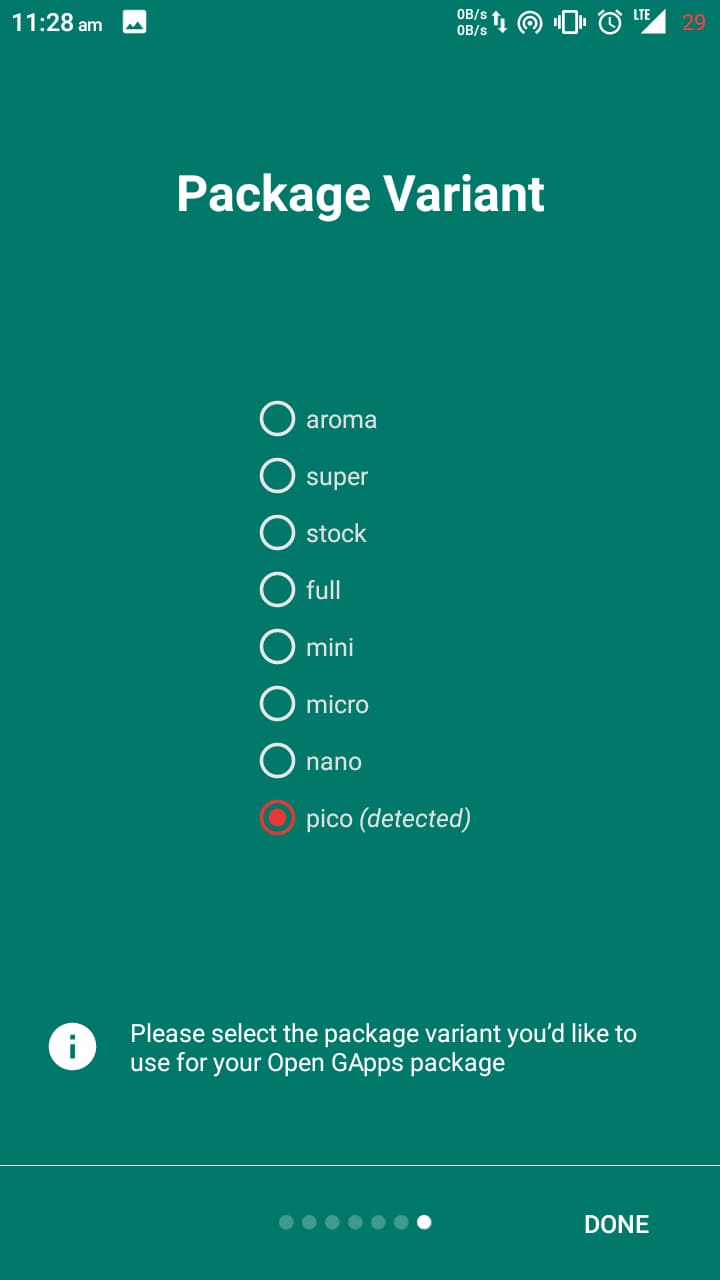This screenshot has height=1280, width=720.
Task: Tap the hotspot status icon
Action: click(531, 22)
